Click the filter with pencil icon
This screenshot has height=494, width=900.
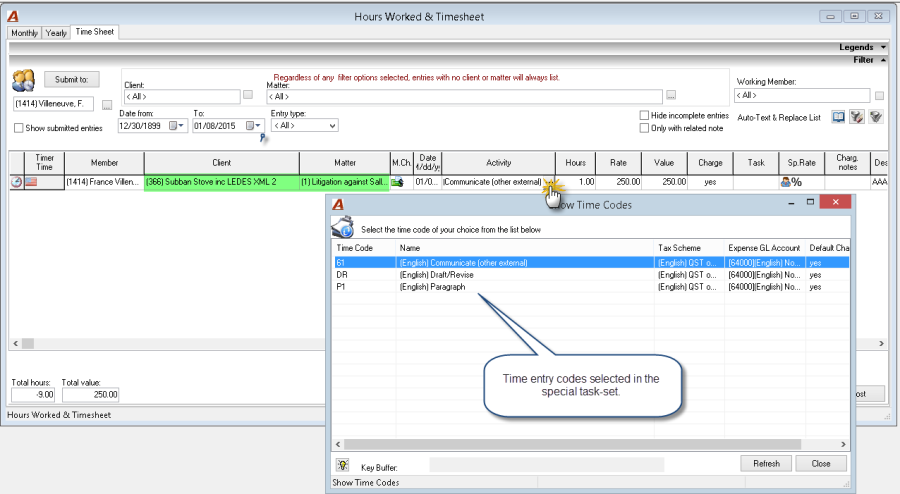(x=857, y=117)
